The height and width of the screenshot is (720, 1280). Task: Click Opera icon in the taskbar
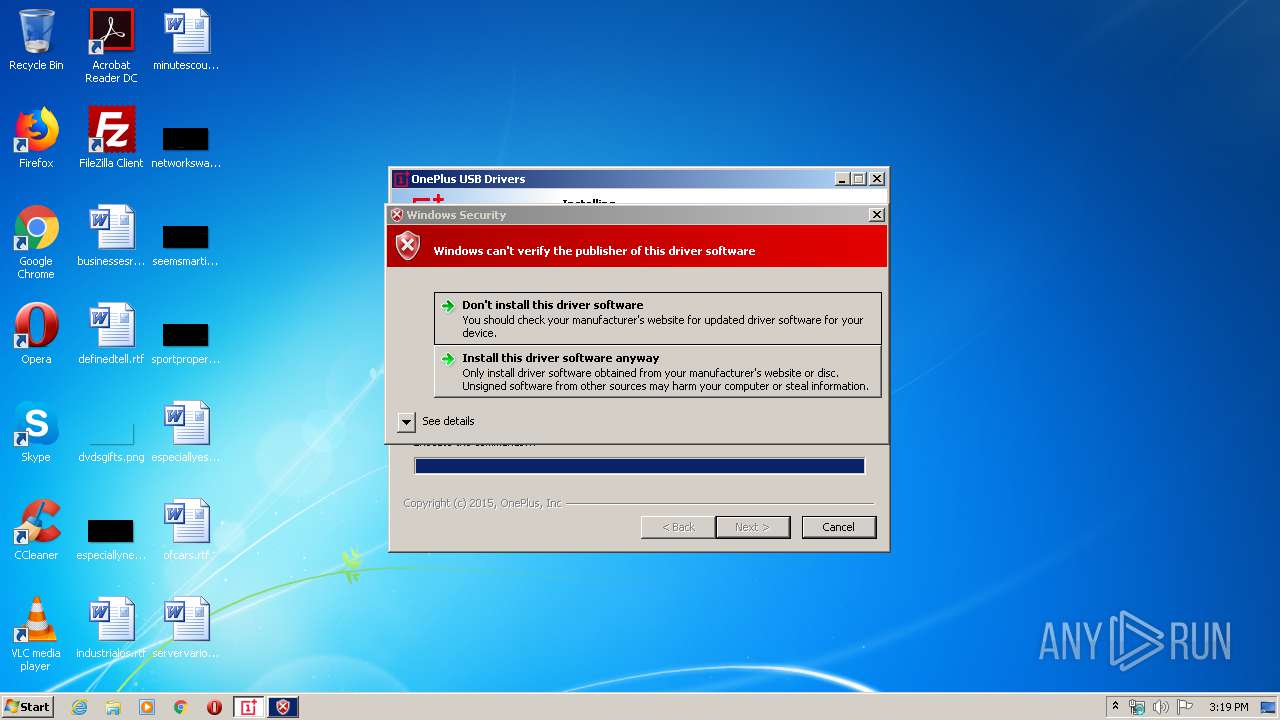[x=214, y=707]
